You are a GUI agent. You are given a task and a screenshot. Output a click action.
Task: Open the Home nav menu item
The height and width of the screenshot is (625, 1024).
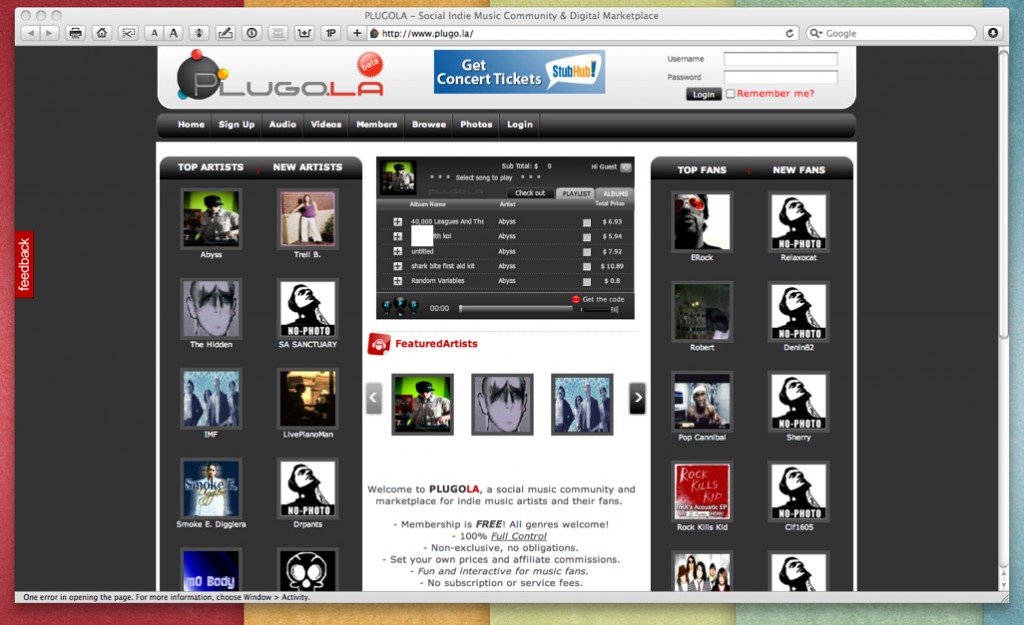click(191, 124)
